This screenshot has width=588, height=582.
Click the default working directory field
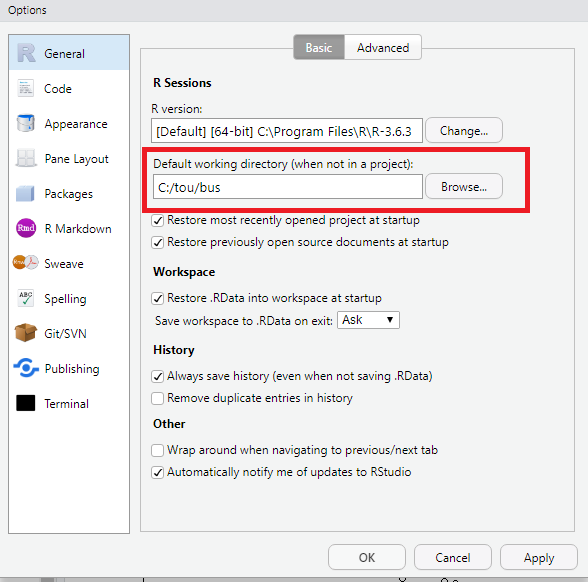tap(288, 187)
